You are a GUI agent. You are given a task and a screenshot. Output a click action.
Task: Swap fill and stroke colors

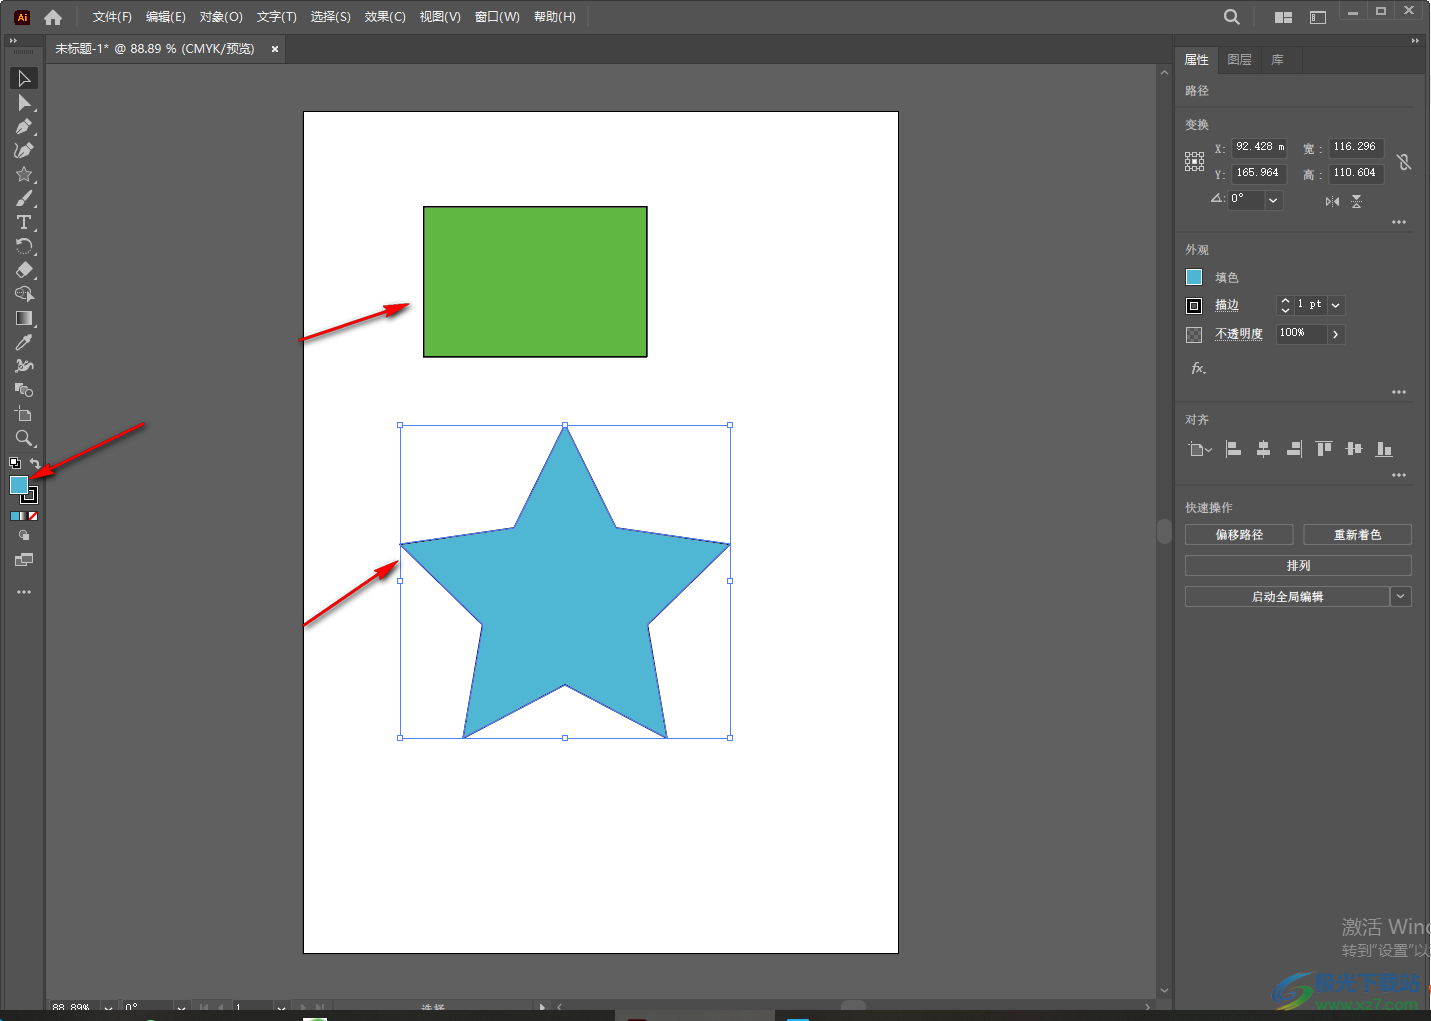(x=35, y=463)
